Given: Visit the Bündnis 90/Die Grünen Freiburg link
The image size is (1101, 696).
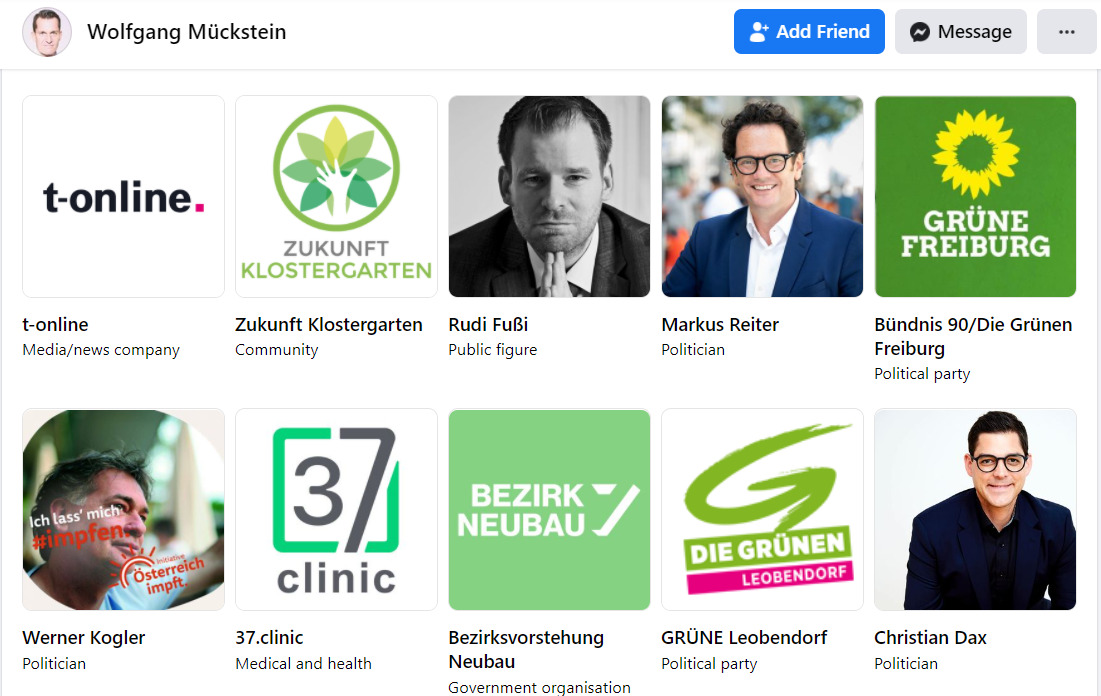Looking at the screenshot, I should [973, 336].
